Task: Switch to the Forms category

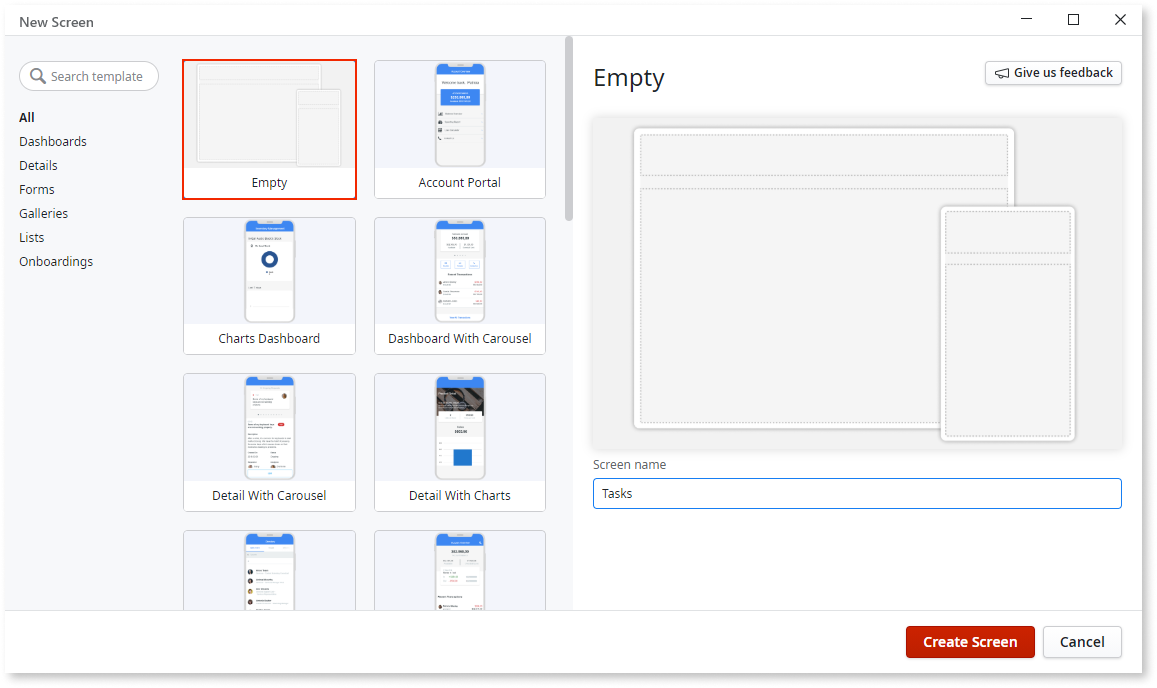Action: pos(36,189)
